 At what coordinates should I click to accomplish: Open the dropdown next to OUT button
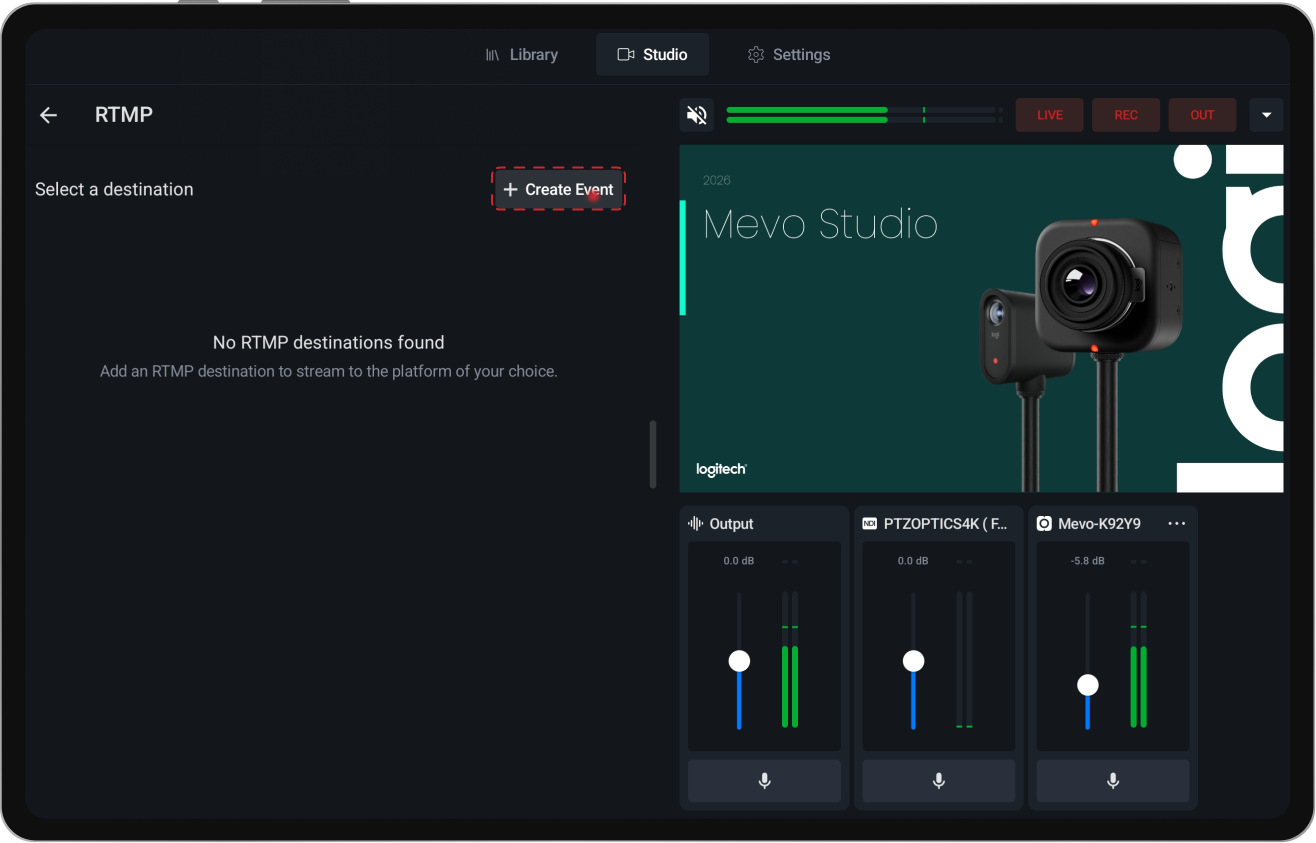pos(1266,114)
